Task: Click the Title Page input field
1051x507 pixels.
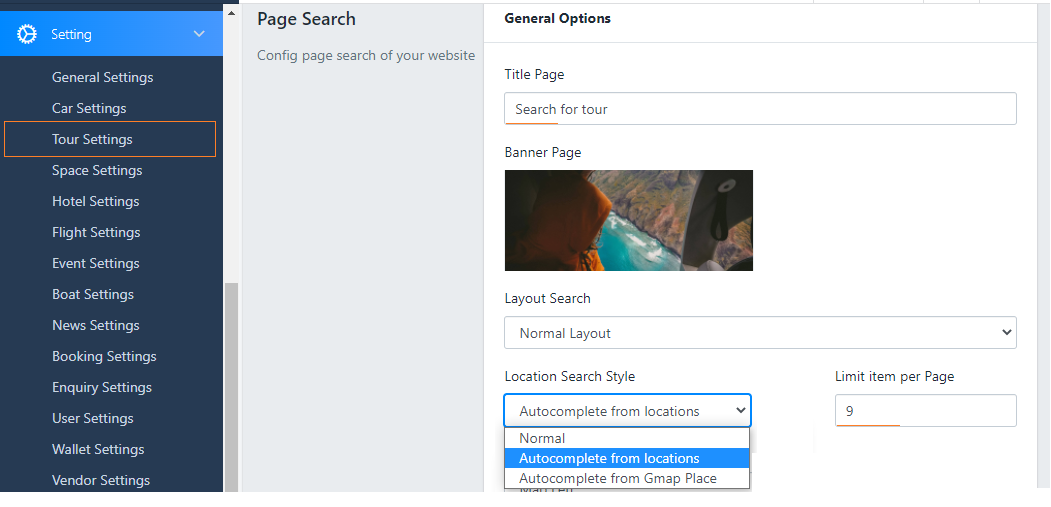Action: pyautogui.click(x=760, y=109)
